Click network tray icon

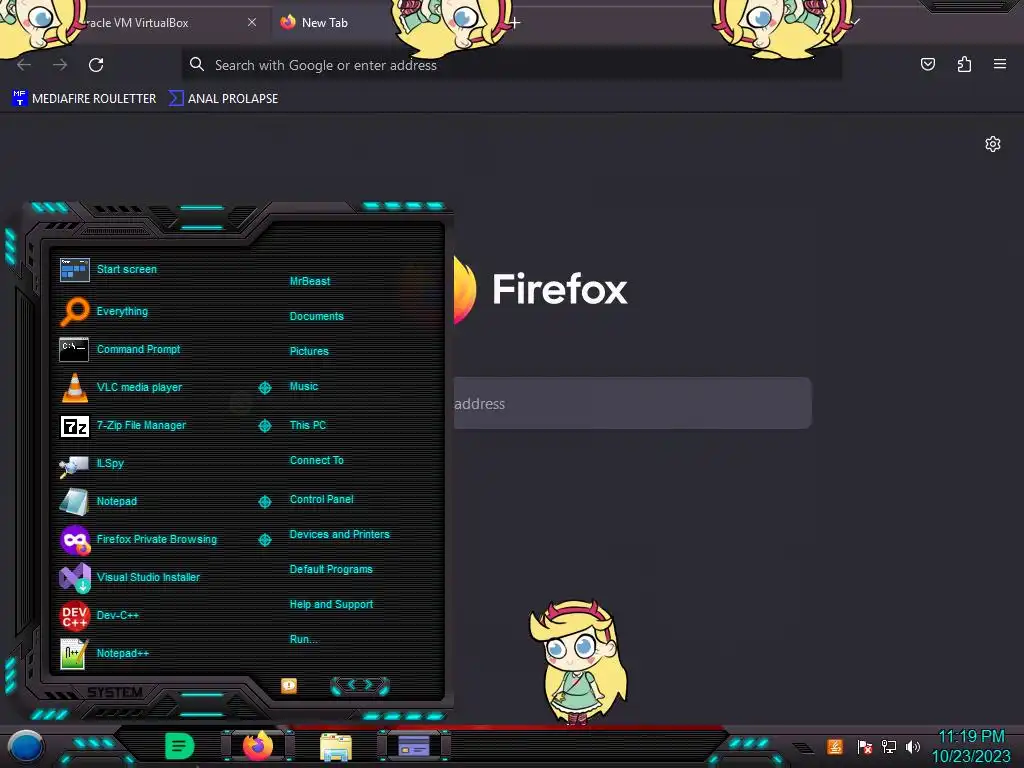(888, 746)
